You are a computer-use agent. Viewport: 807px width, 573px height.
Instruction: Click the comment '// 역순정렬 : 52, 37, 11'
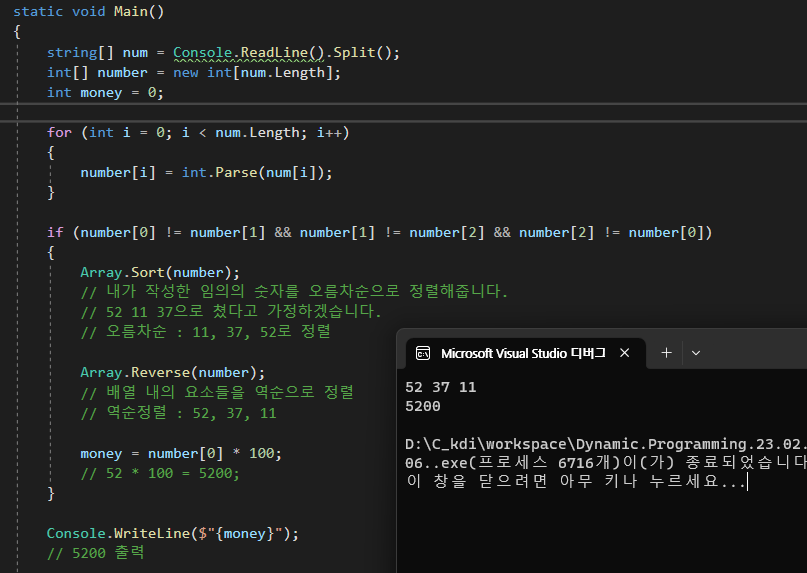pos(179,413)
